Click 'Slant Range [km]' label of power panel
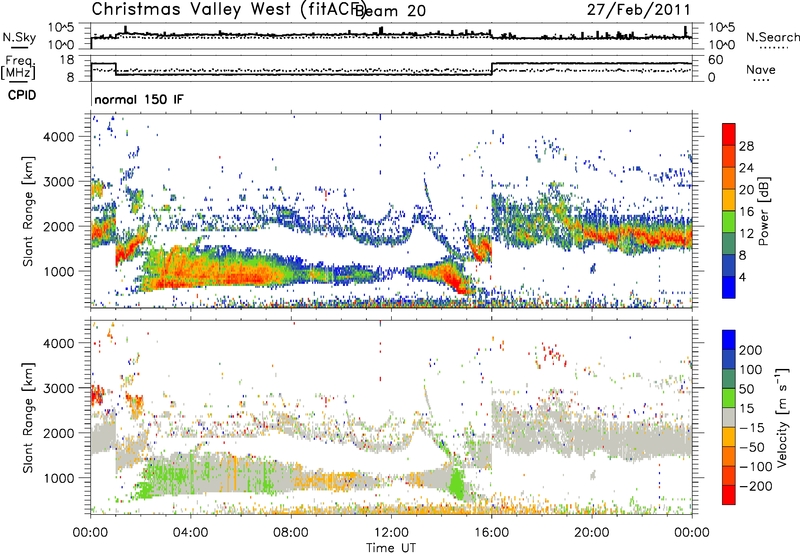This screenshot has width=800, height=554. (28, 211)
